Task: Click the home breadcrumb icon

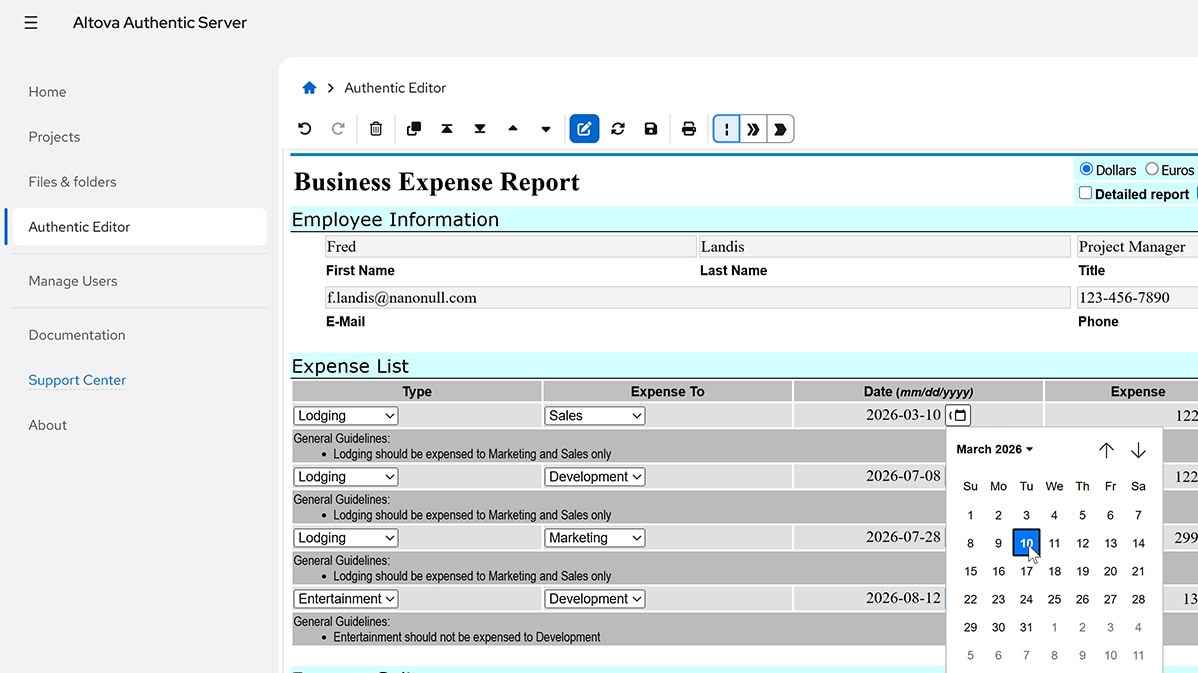Action: coord(309,88)
